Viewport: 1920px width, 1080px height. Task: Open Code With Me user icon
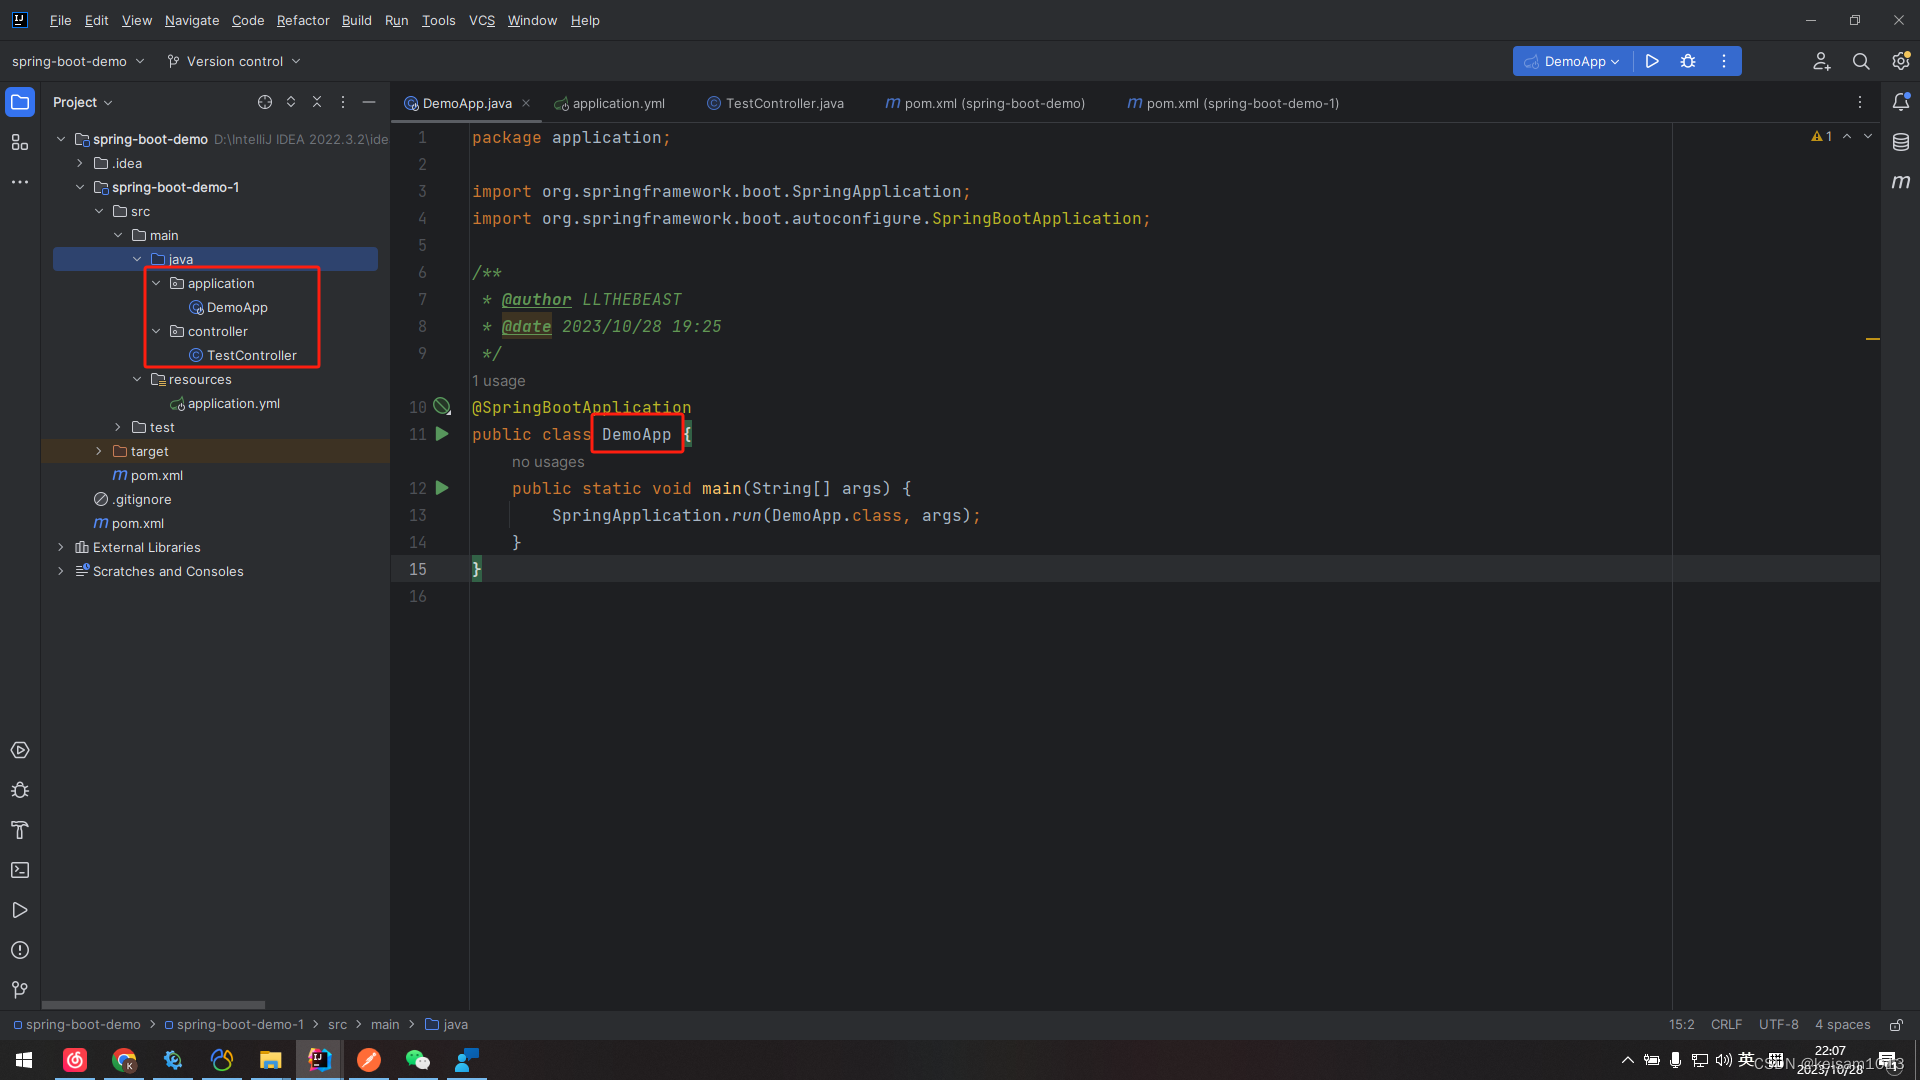pyautogui.click(x=1822, y=61)
